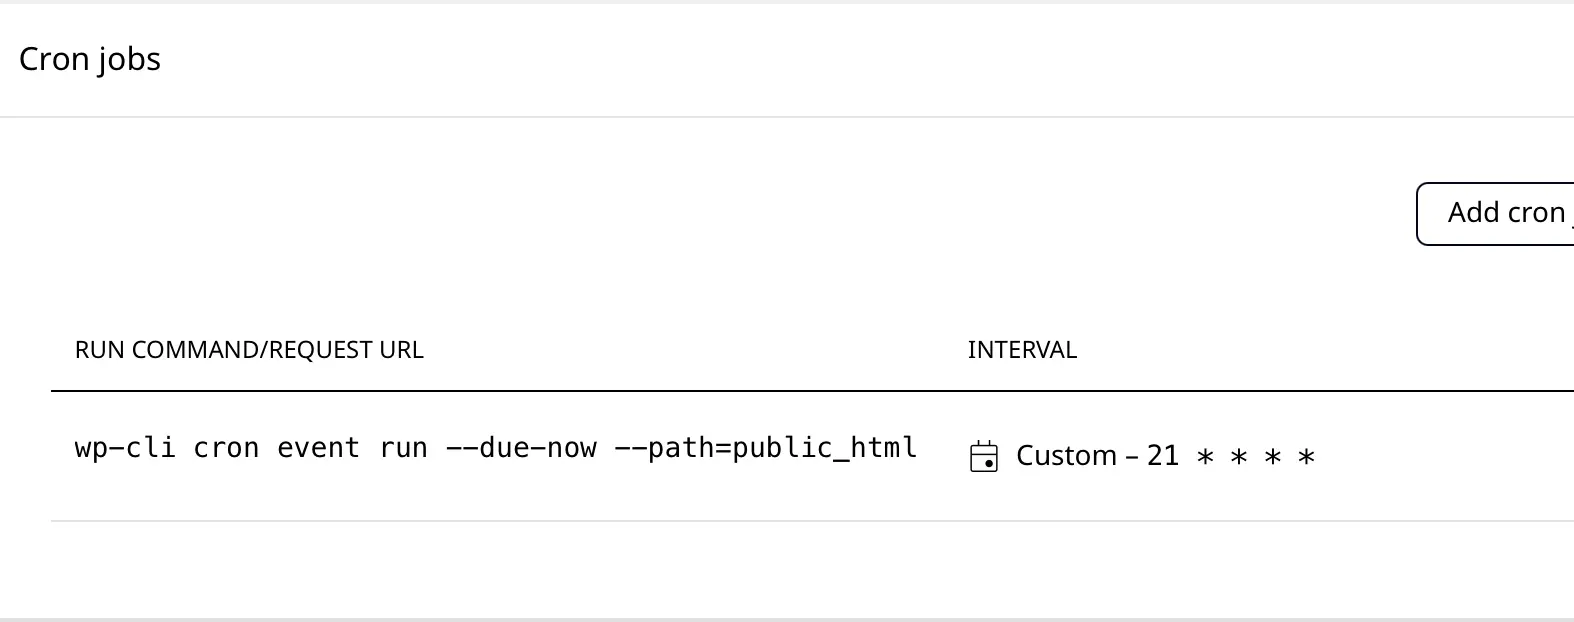Screen dimensions: 1574x622
Task: Click the first asterisk of the cron expression
Action: (1206, 458)
